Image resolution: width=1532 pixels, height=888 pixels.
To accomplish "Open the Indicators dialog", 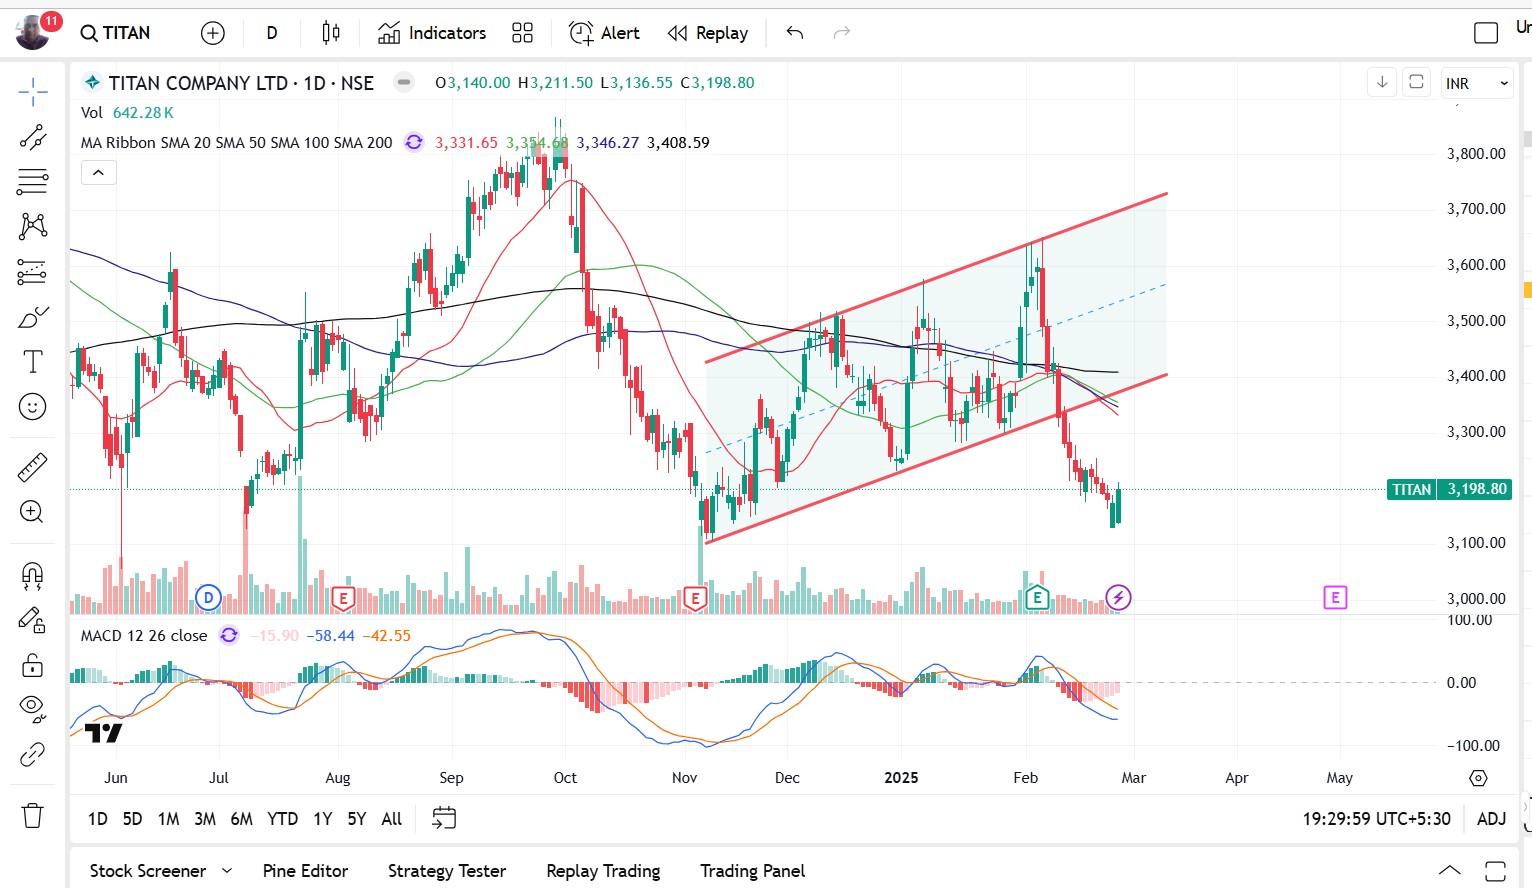I will [x=432, y=33].
